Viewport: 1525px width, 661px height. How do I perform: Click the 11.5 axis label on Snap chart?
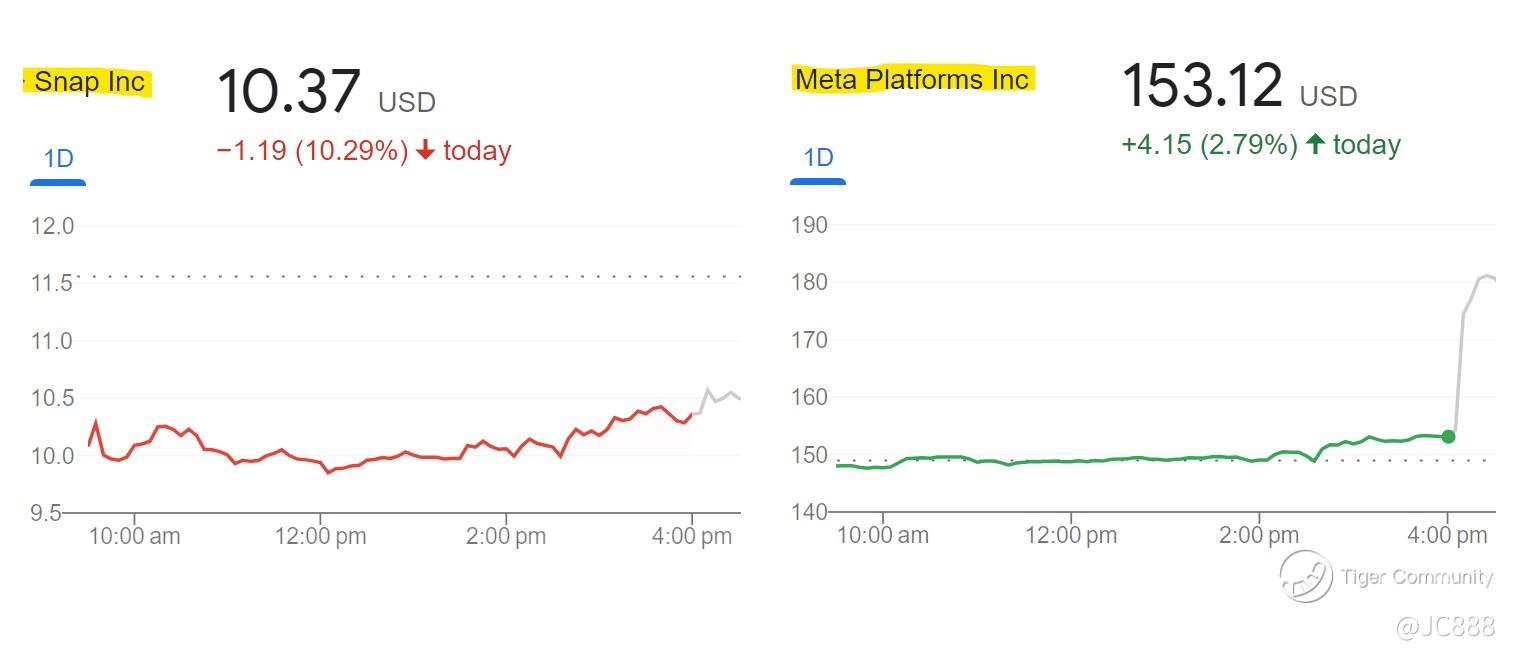[x=53, y=284]
